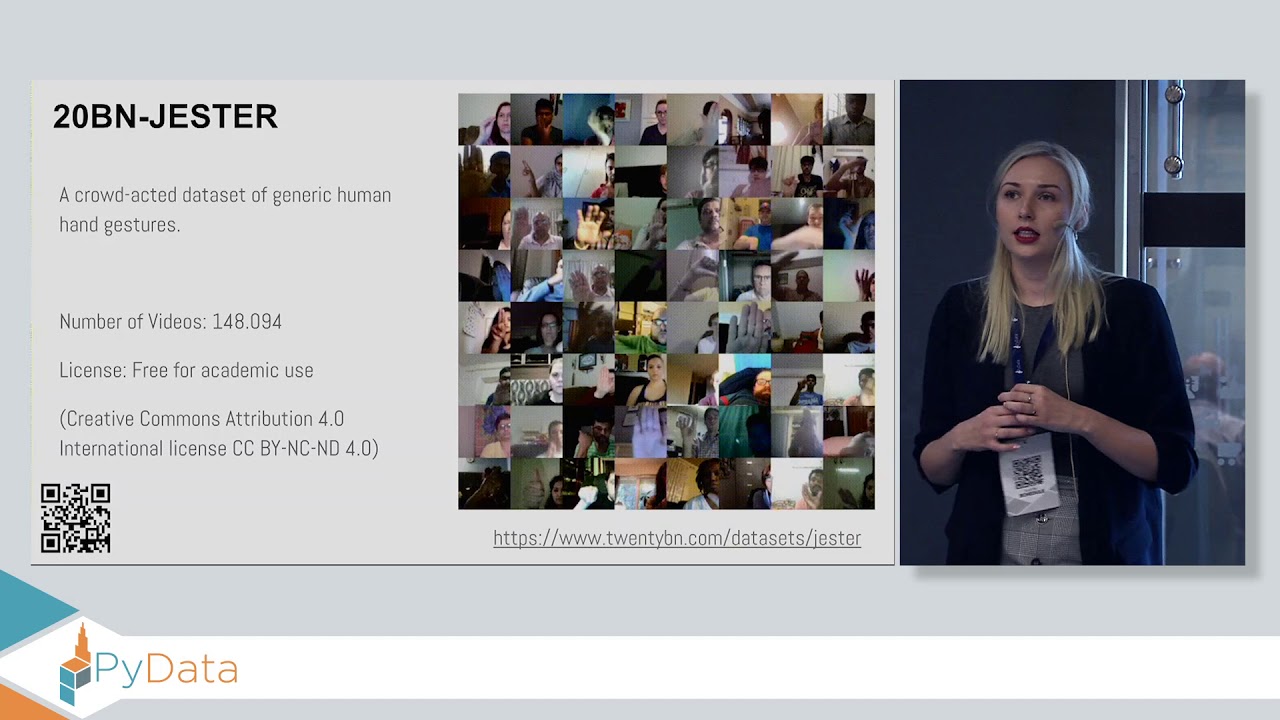Click the Creative Commons Attribution 4.0 text
Screen dimensions: 1280x720
coord(219,433)
